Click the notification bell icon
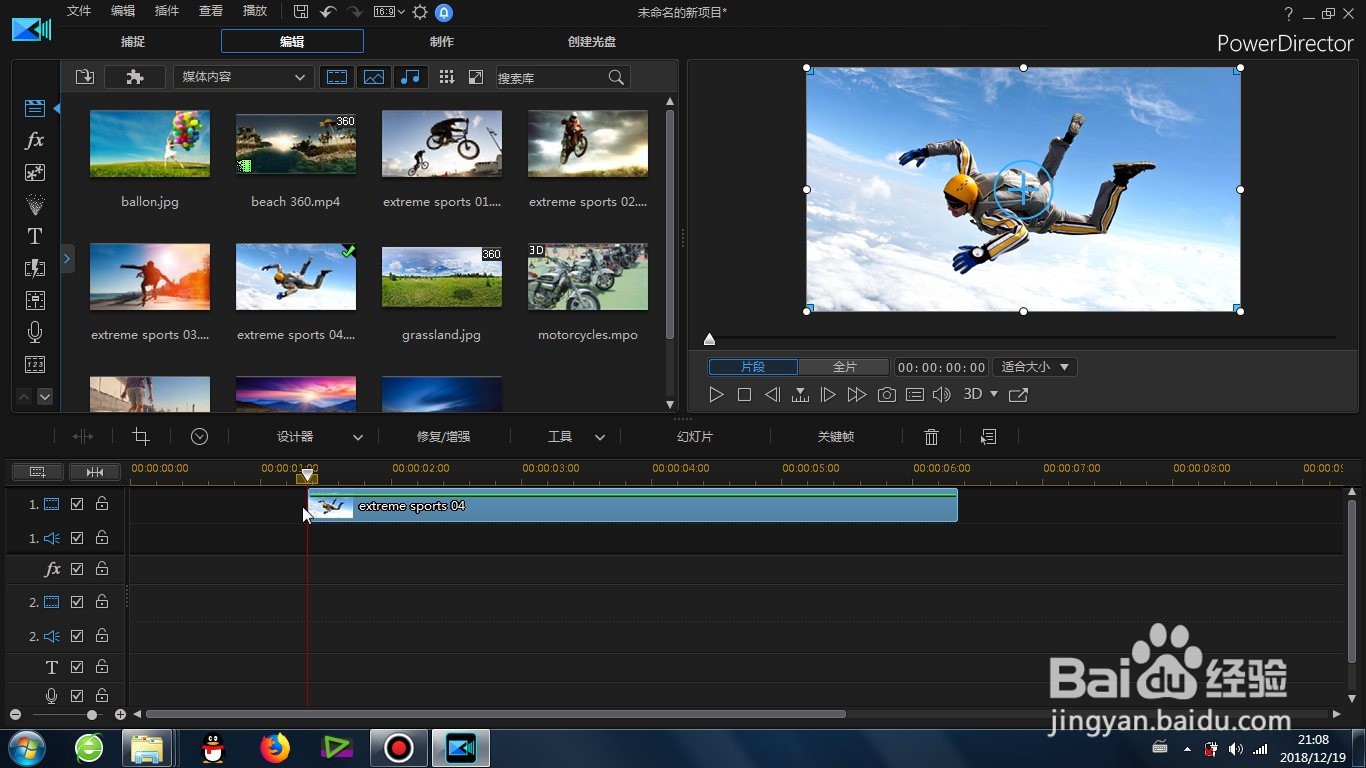 click(x=444, y=12)
